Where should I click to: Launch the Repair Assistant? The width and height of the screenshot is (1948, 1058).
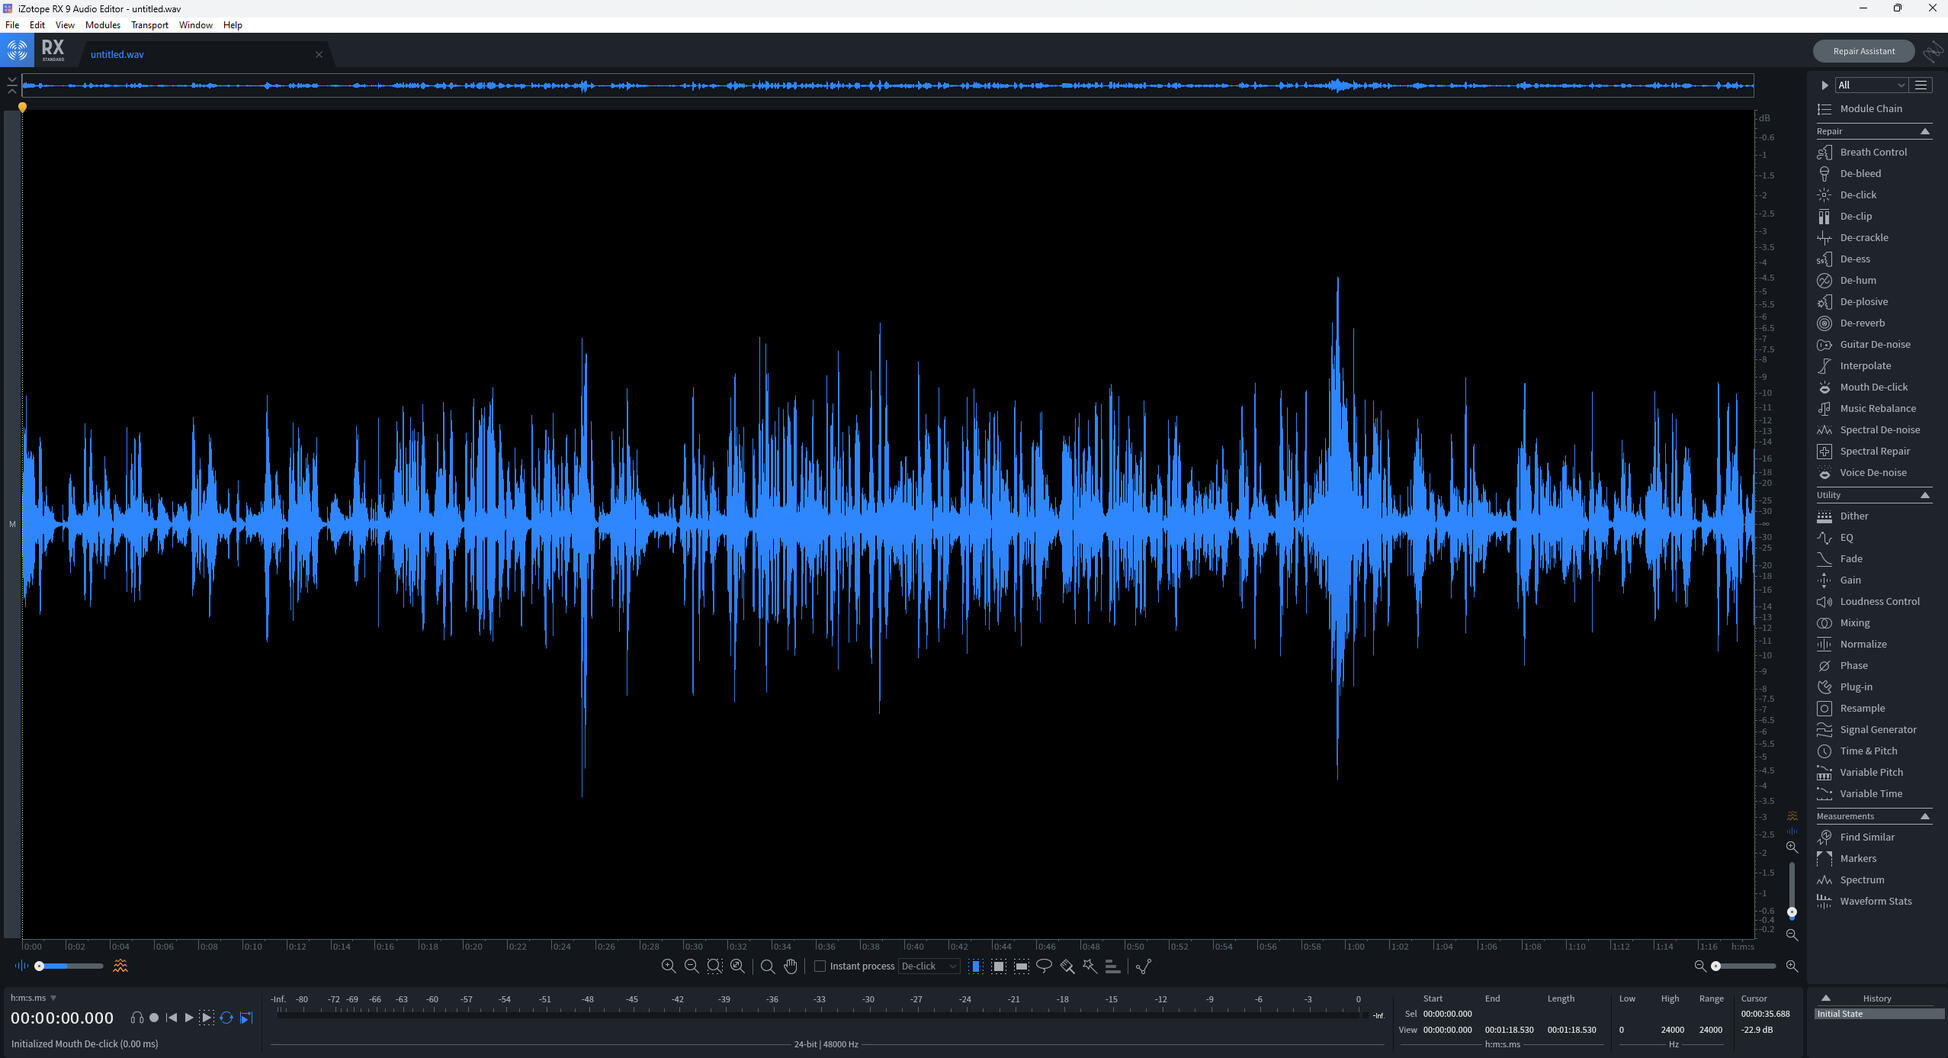pos(1863,51)
